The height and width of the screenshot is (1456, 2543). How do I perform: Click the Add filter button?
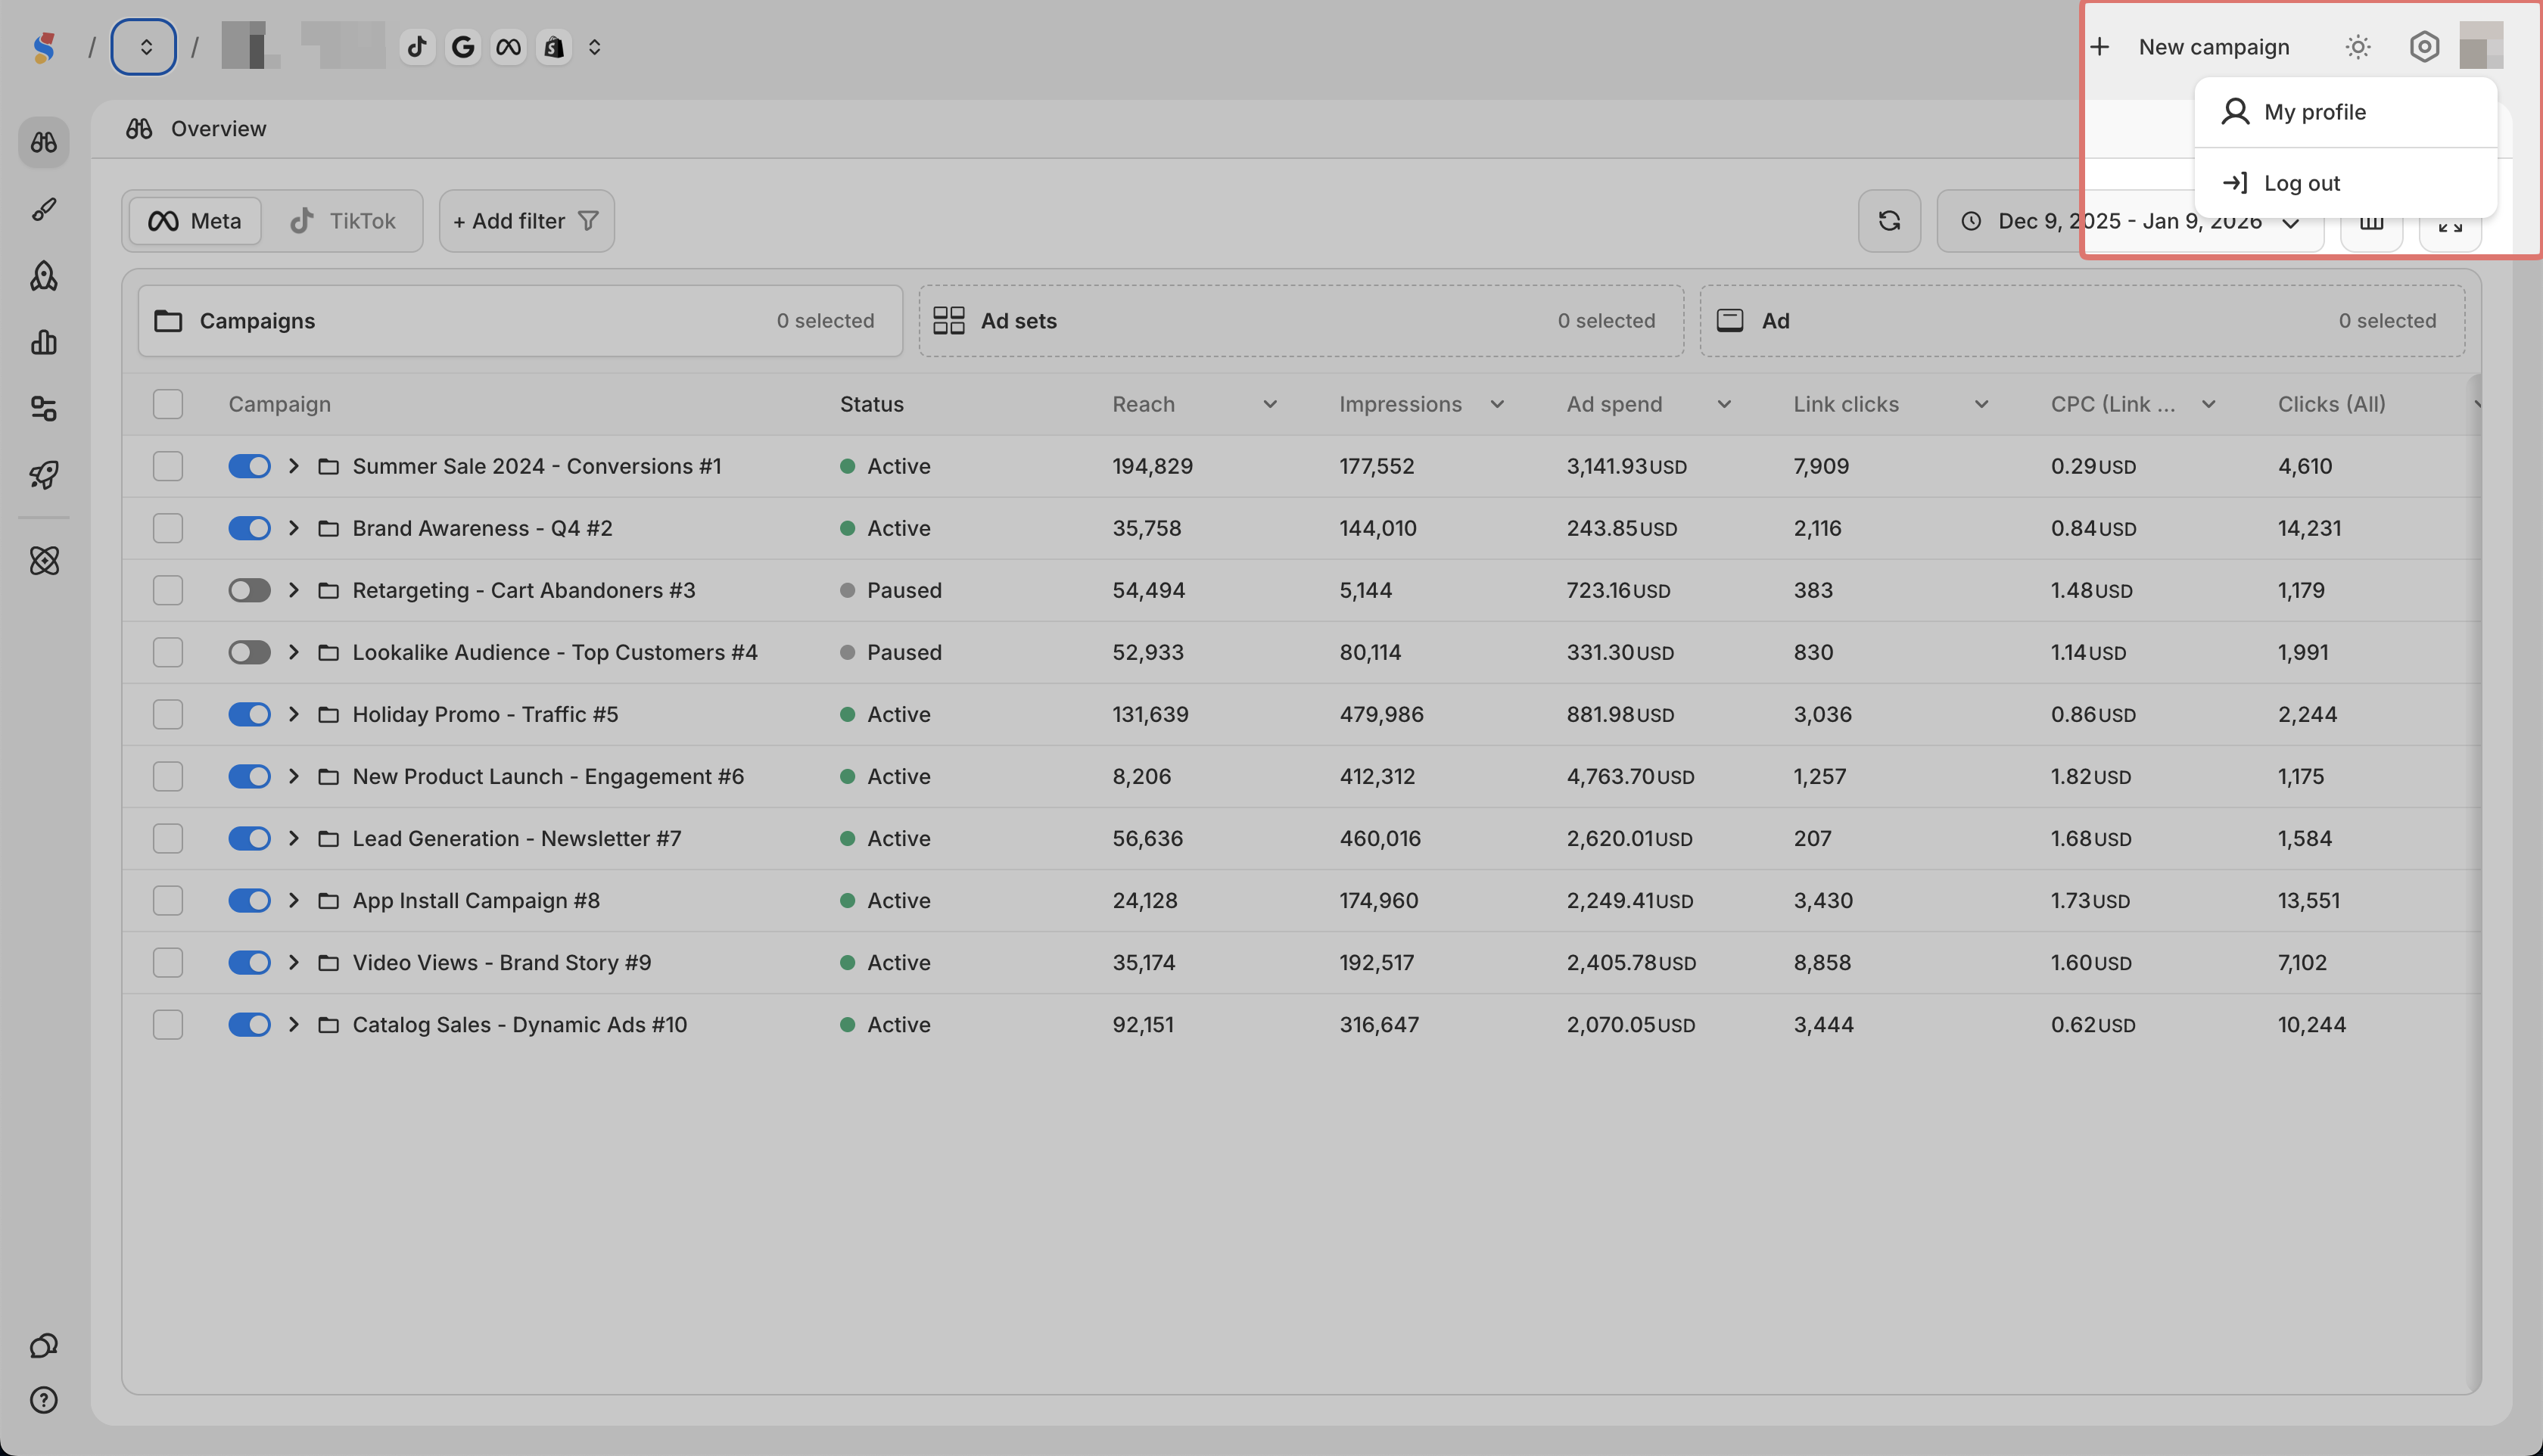point(526,221)
